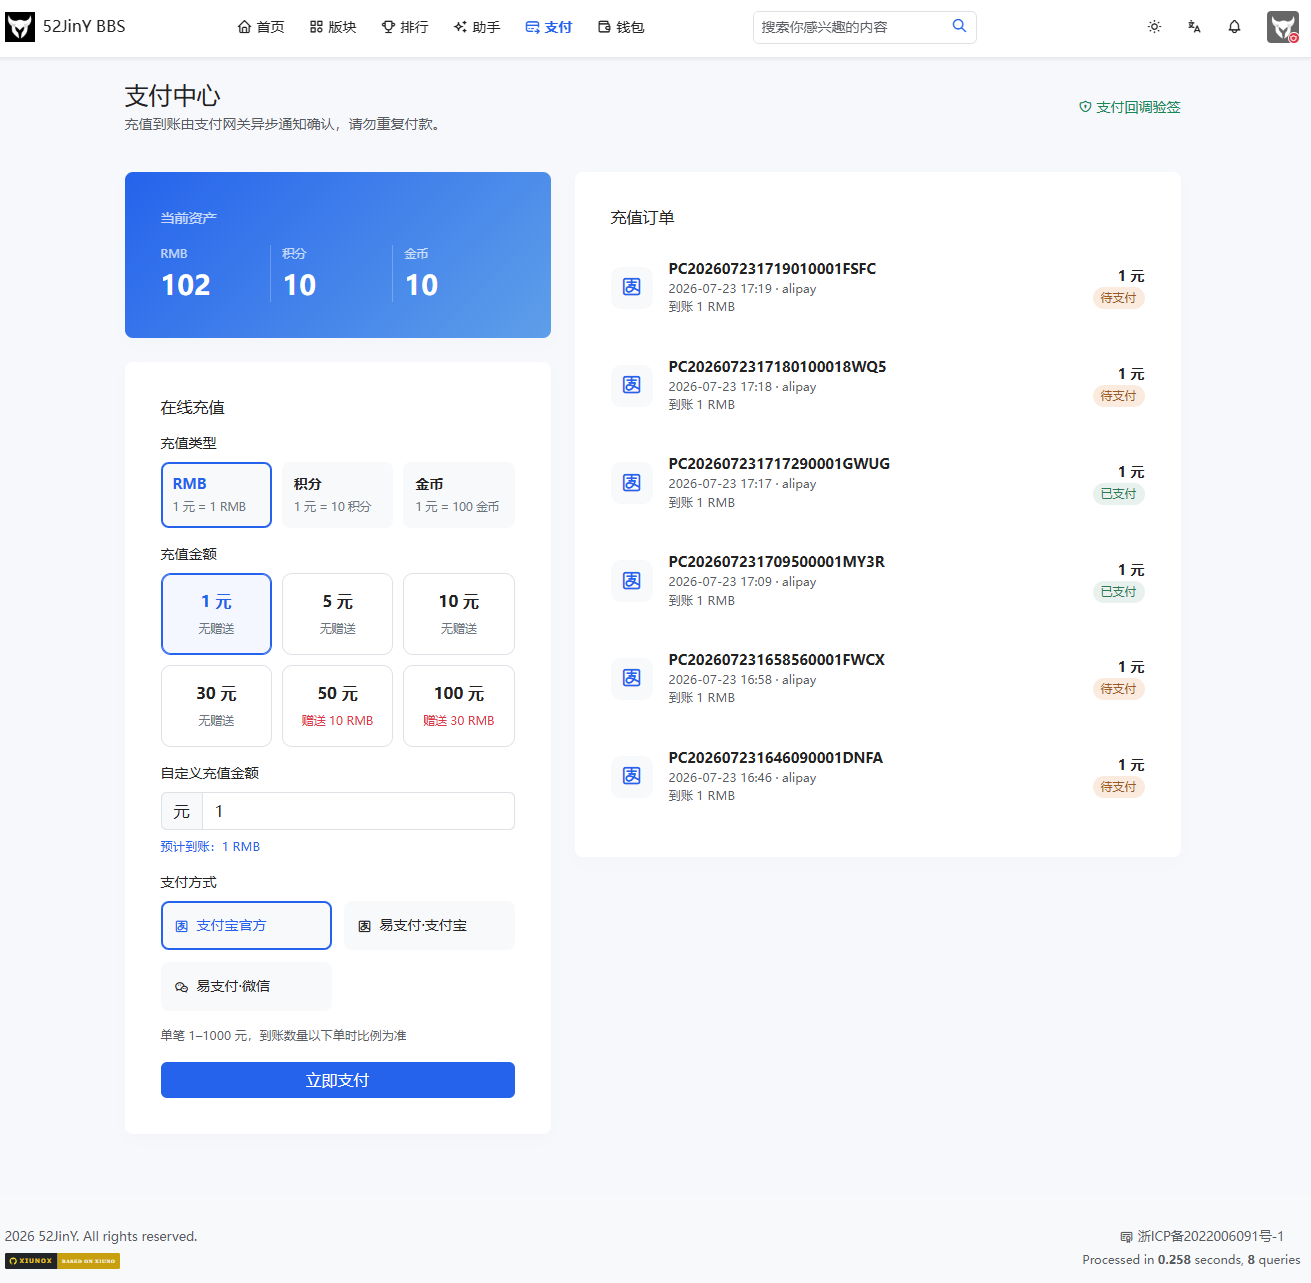The height and width of the screenshot is (1283, 1311).
Task: Open the language translation icon
Action: 1194,27
